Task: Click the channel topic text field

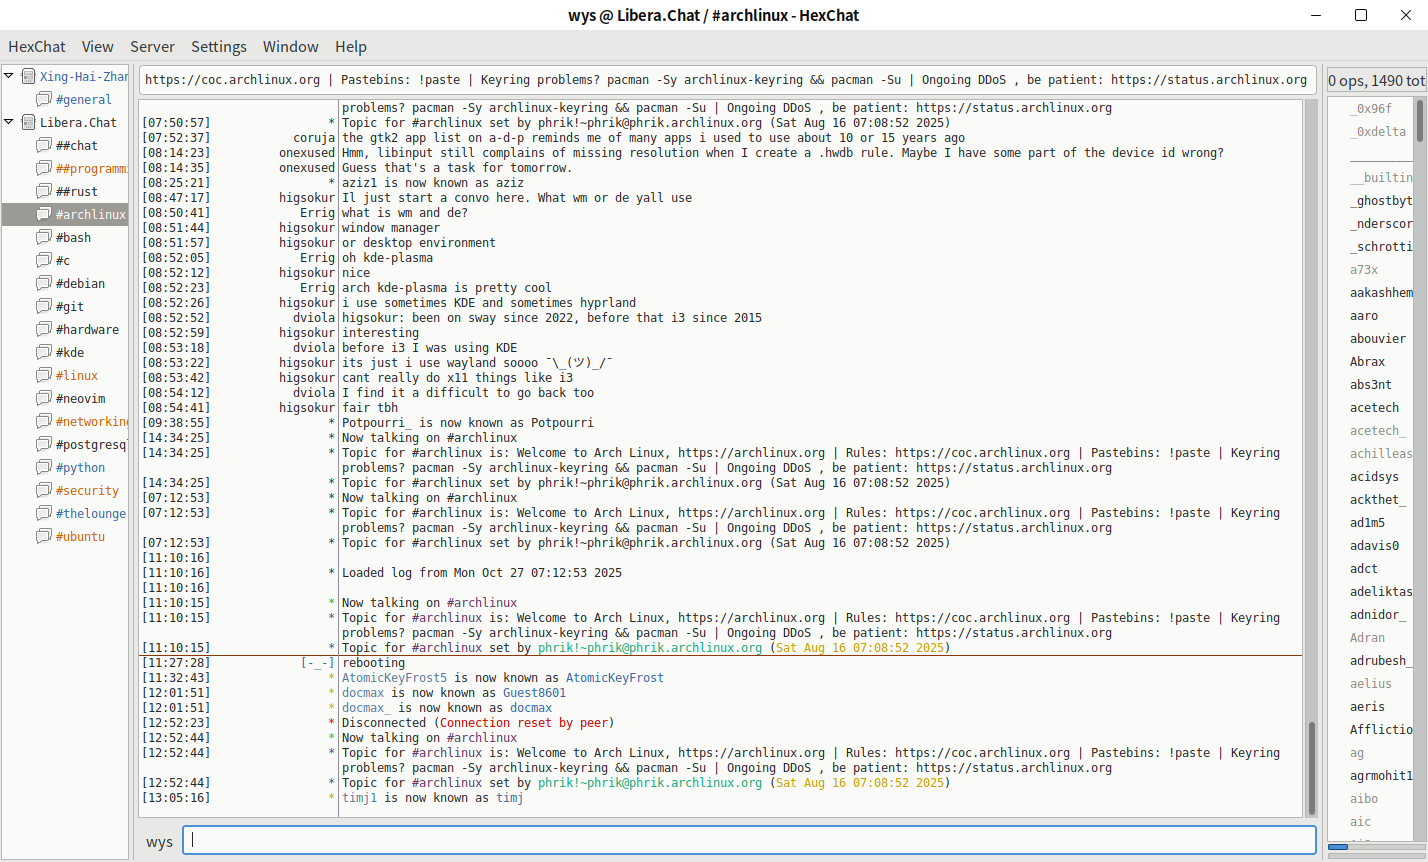Action: click(x=726, y=80)
